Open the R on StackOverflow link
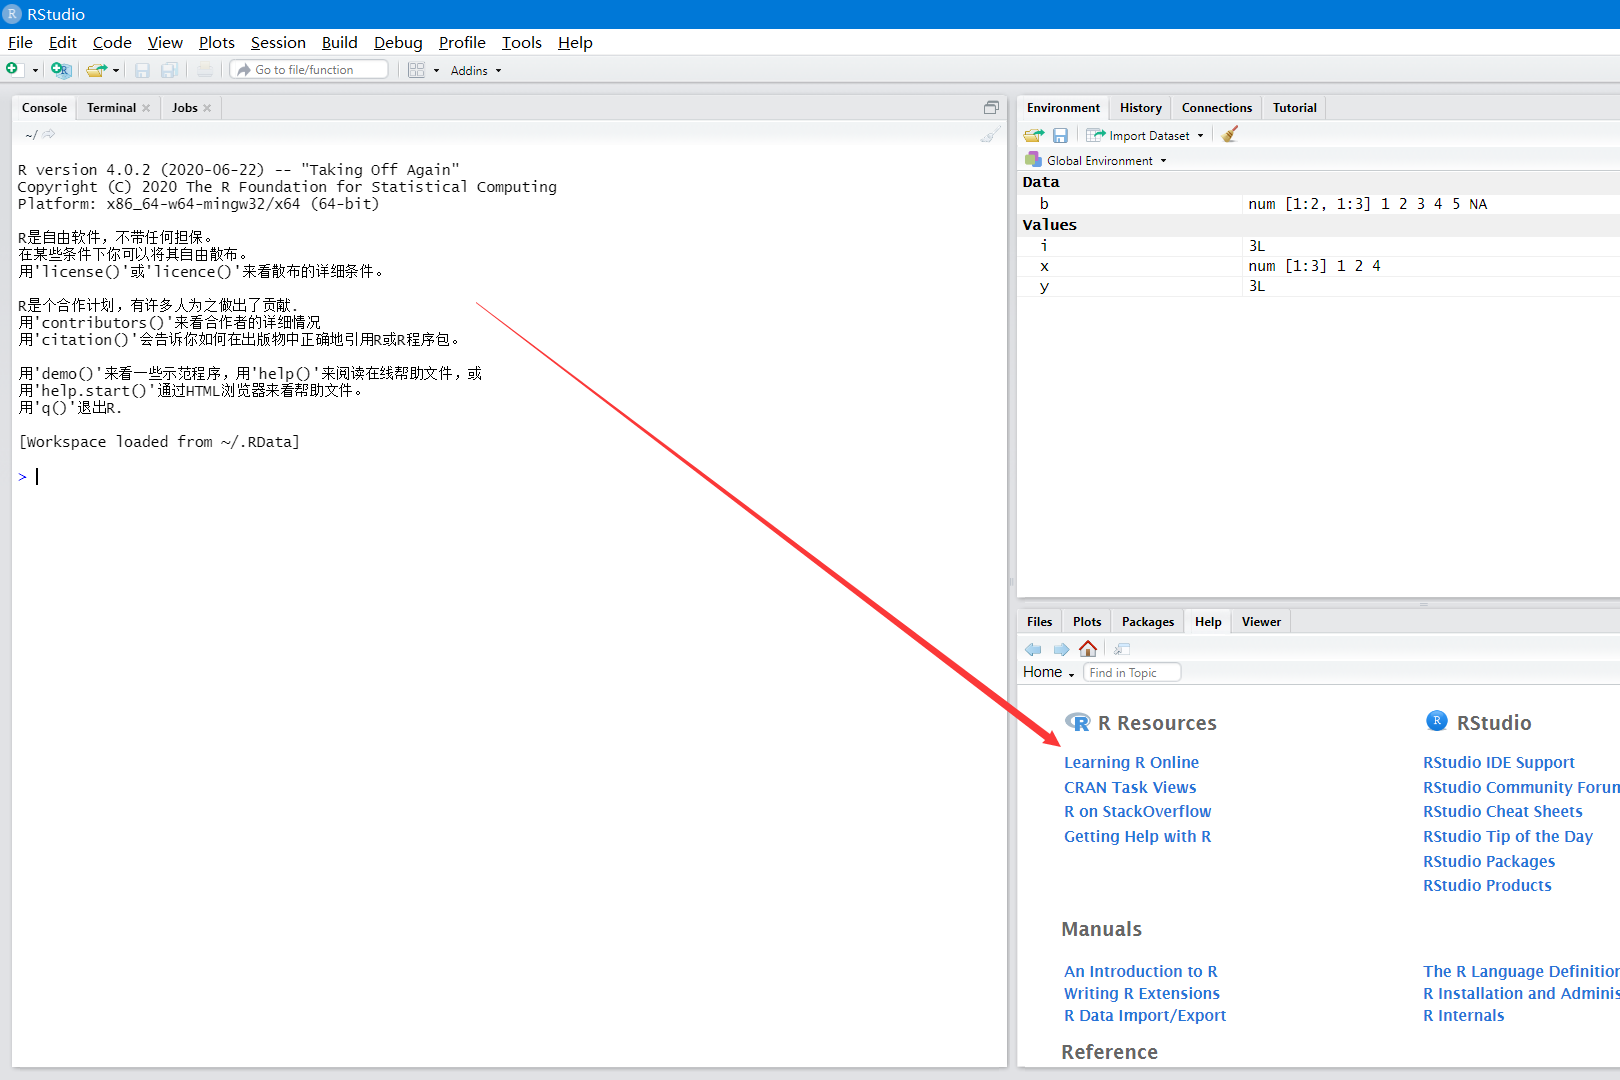 pos(1137,811)
